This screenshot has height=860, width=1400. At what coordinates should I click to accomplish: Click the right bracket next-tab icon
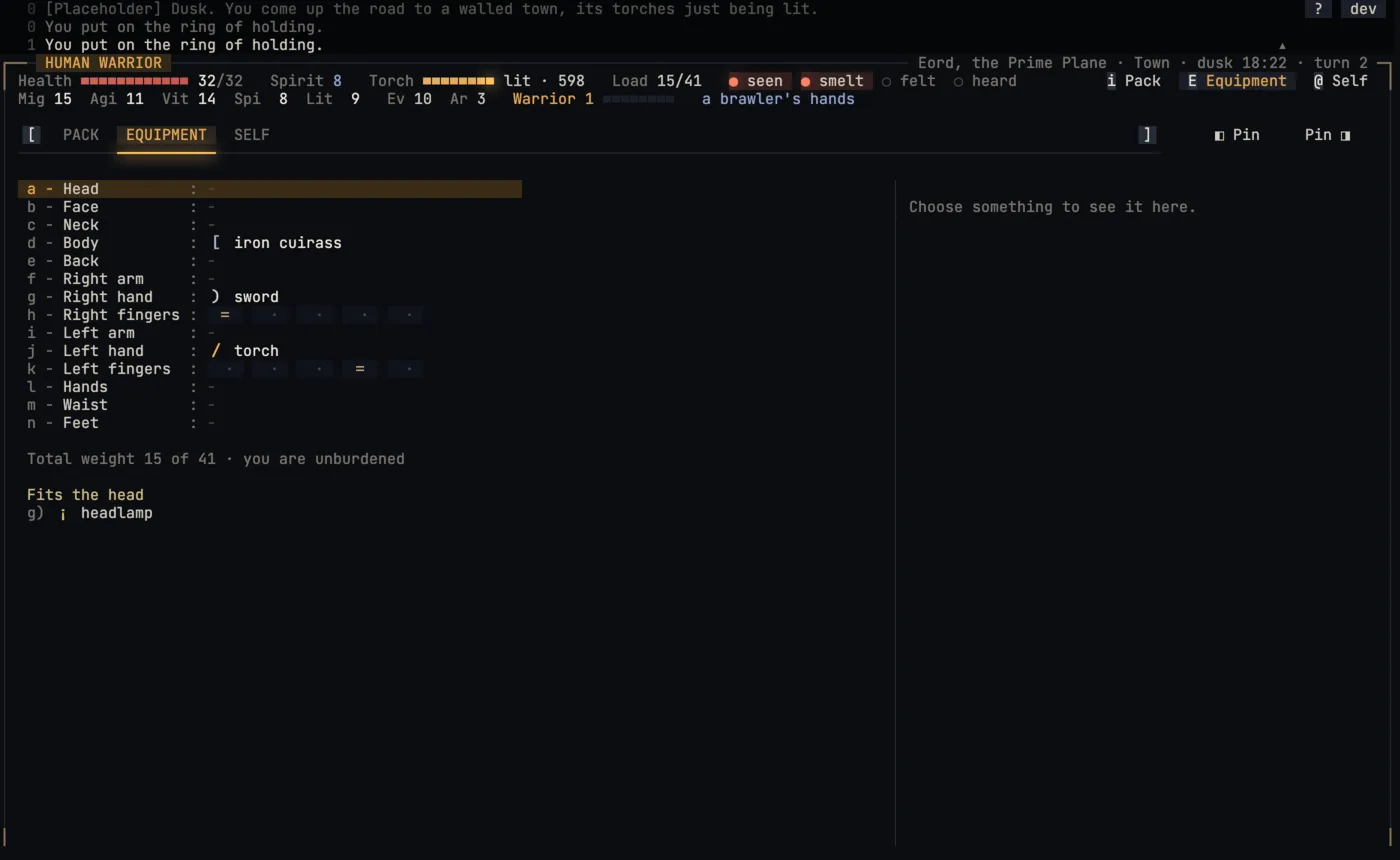[x=1147, y=135]
